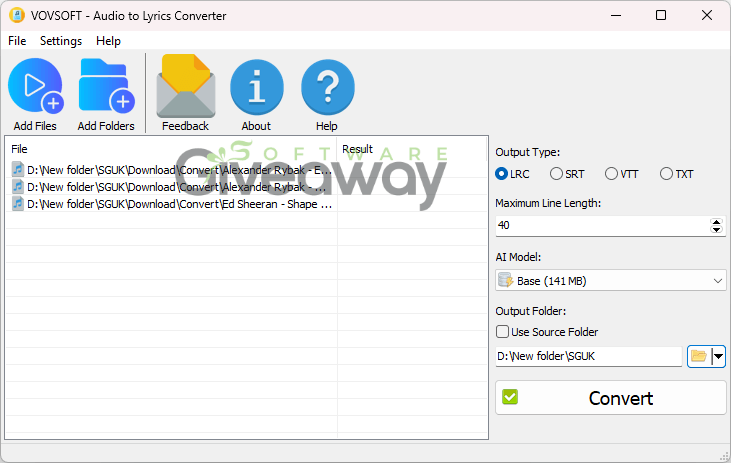
Task: Close the Audio to Lyrics Converter window
Action: tap(707, 15)
